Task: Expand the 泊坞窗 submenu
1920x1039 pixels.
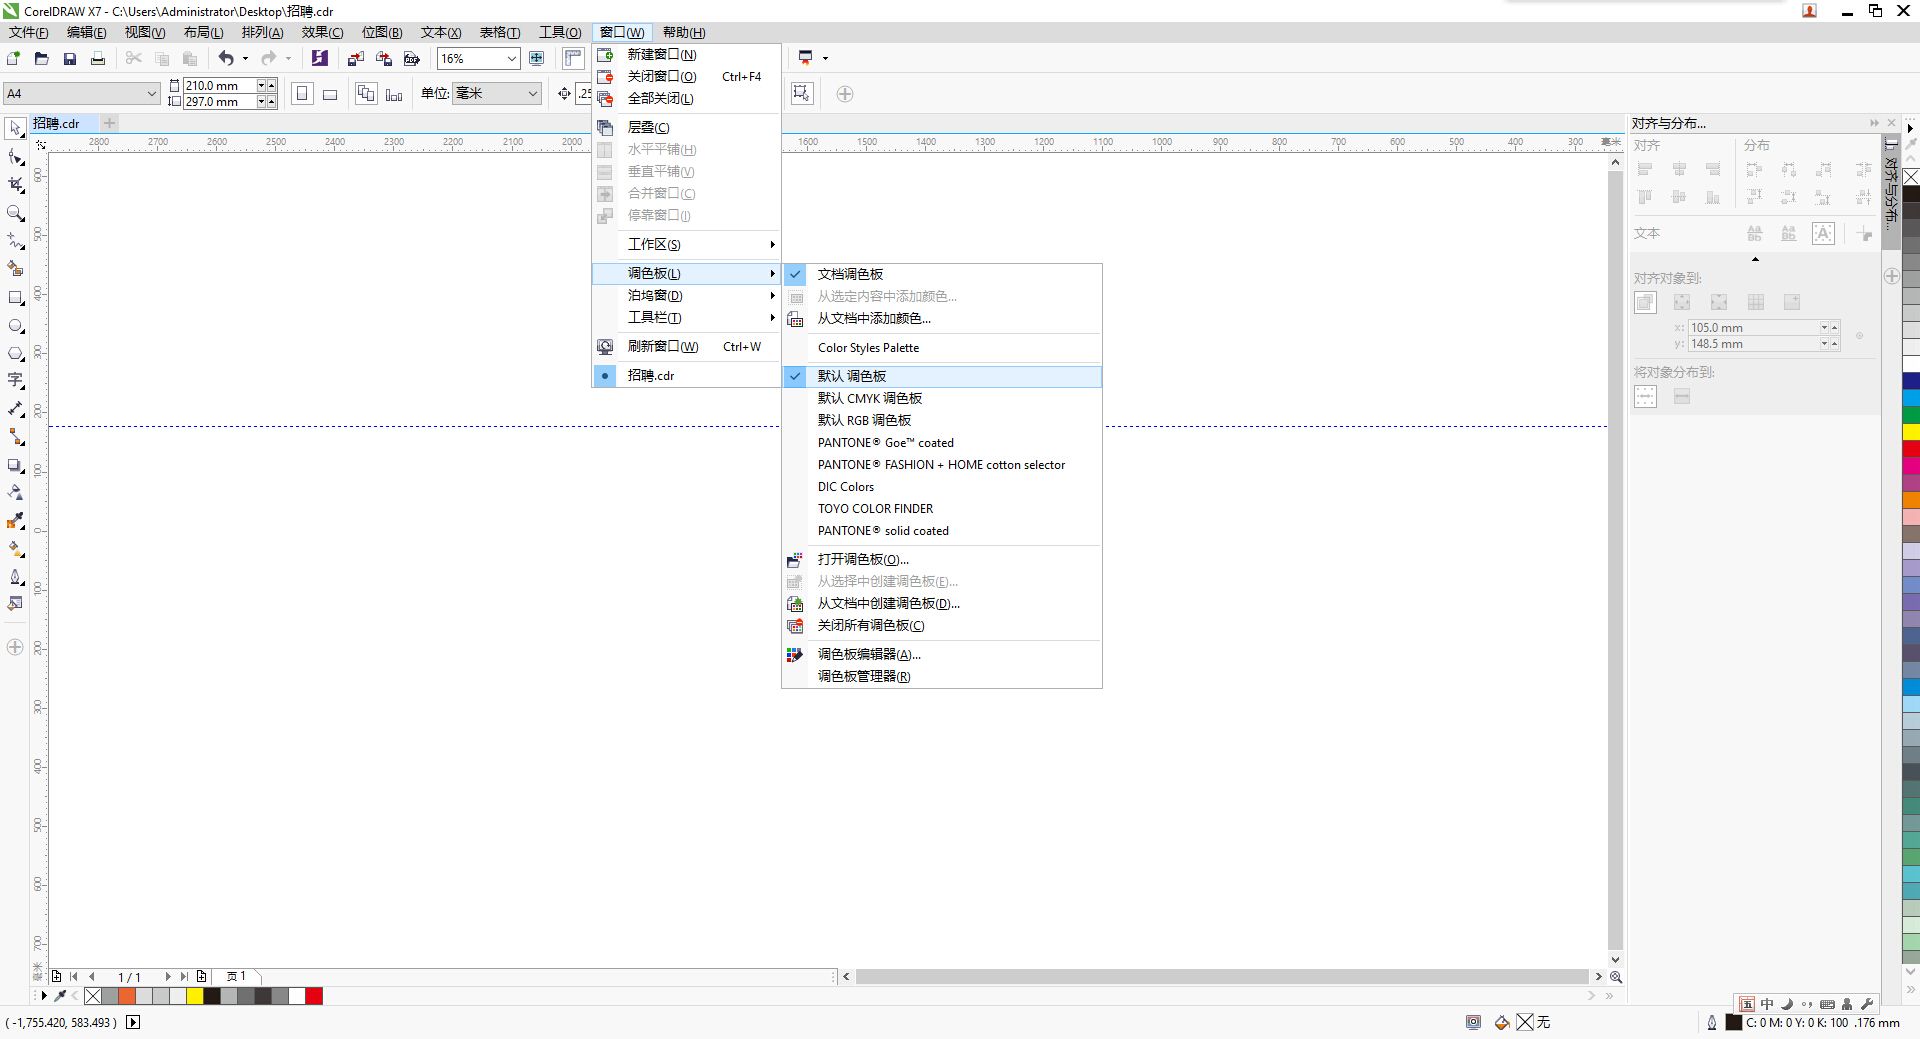Action: pos(686,296)
